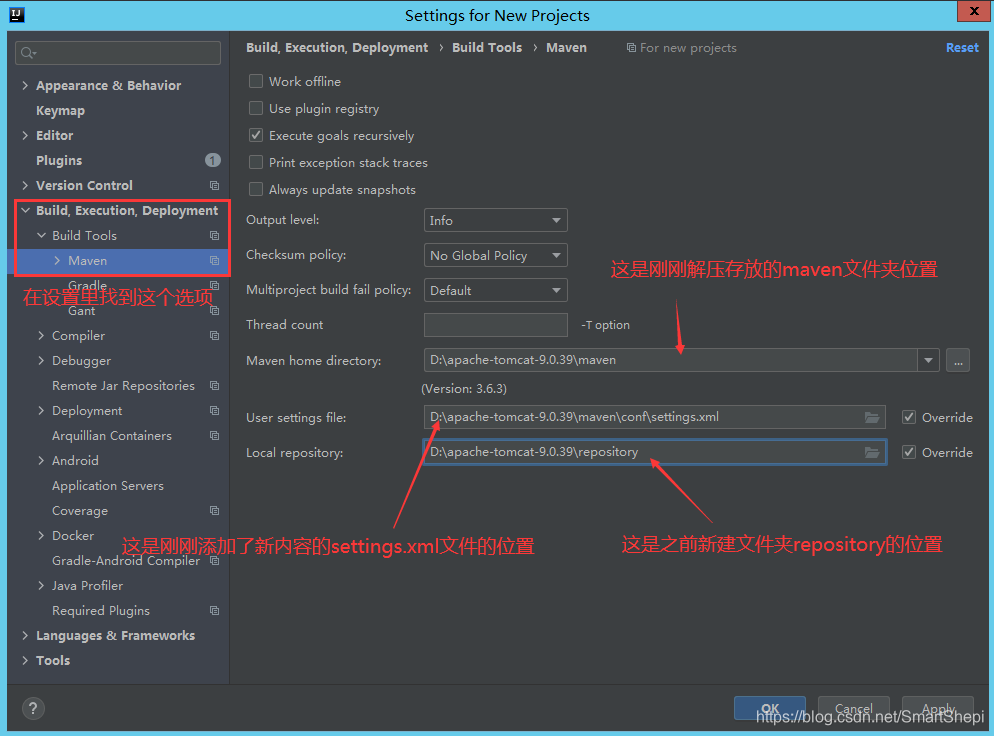Expand the Docker node
994x736 pixels.
click(x=41, y=536)
